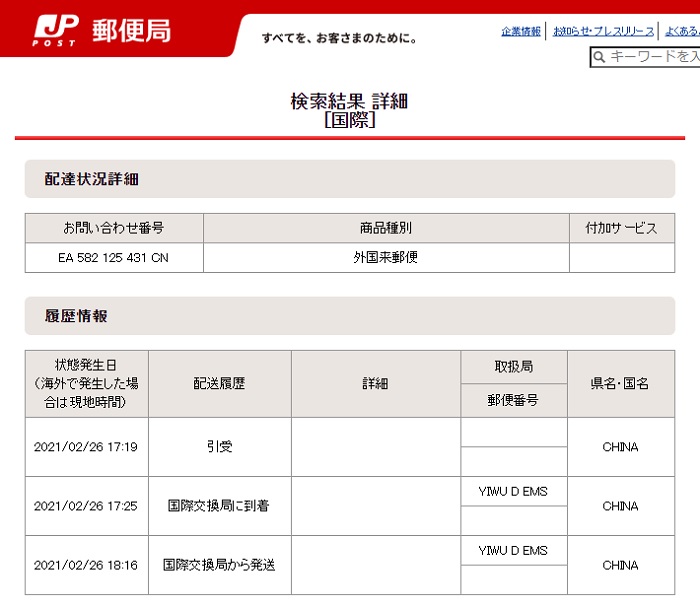Click the 外国来郵便 cell
The image size is (700, 606).
click(386, 257)
